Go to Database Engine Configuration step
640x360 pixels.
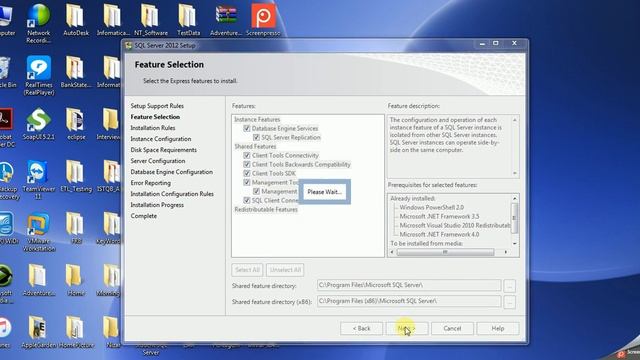(171, 172)
